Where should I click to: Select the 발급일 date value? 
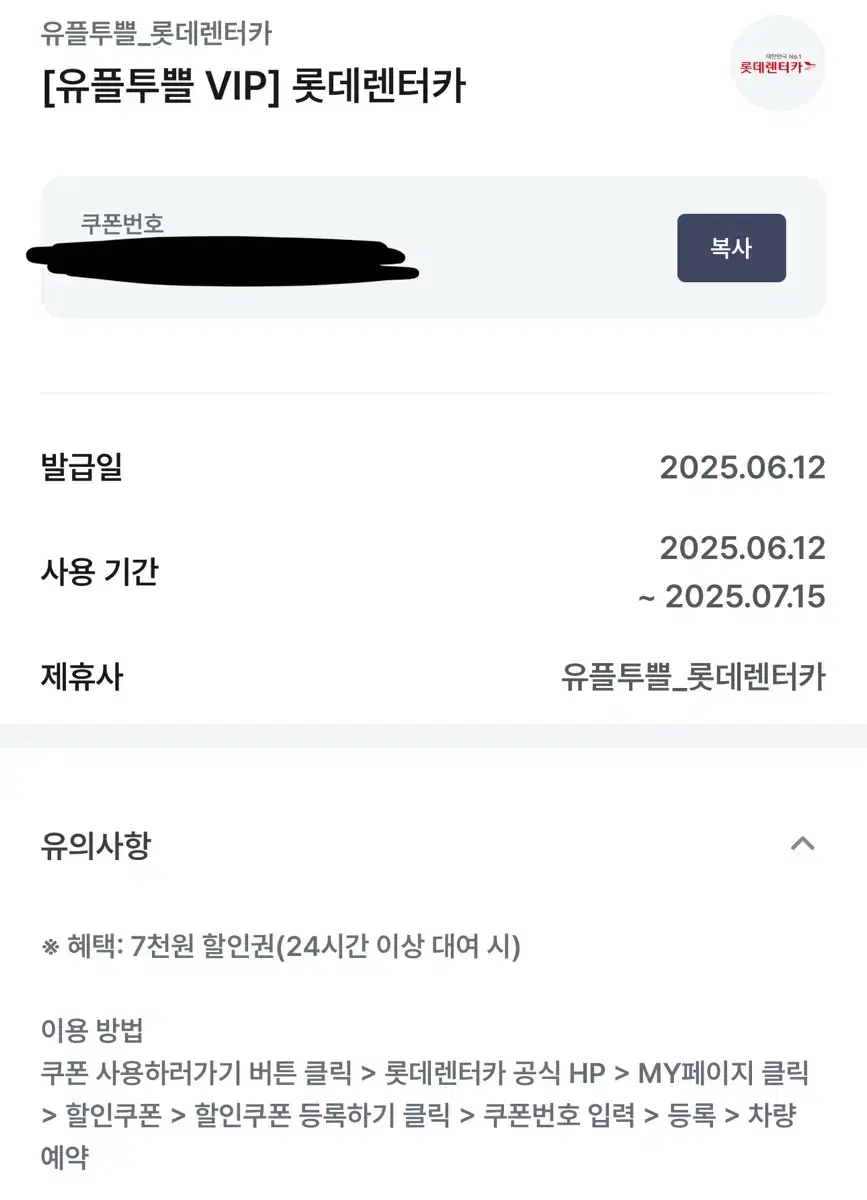point(742,467)
